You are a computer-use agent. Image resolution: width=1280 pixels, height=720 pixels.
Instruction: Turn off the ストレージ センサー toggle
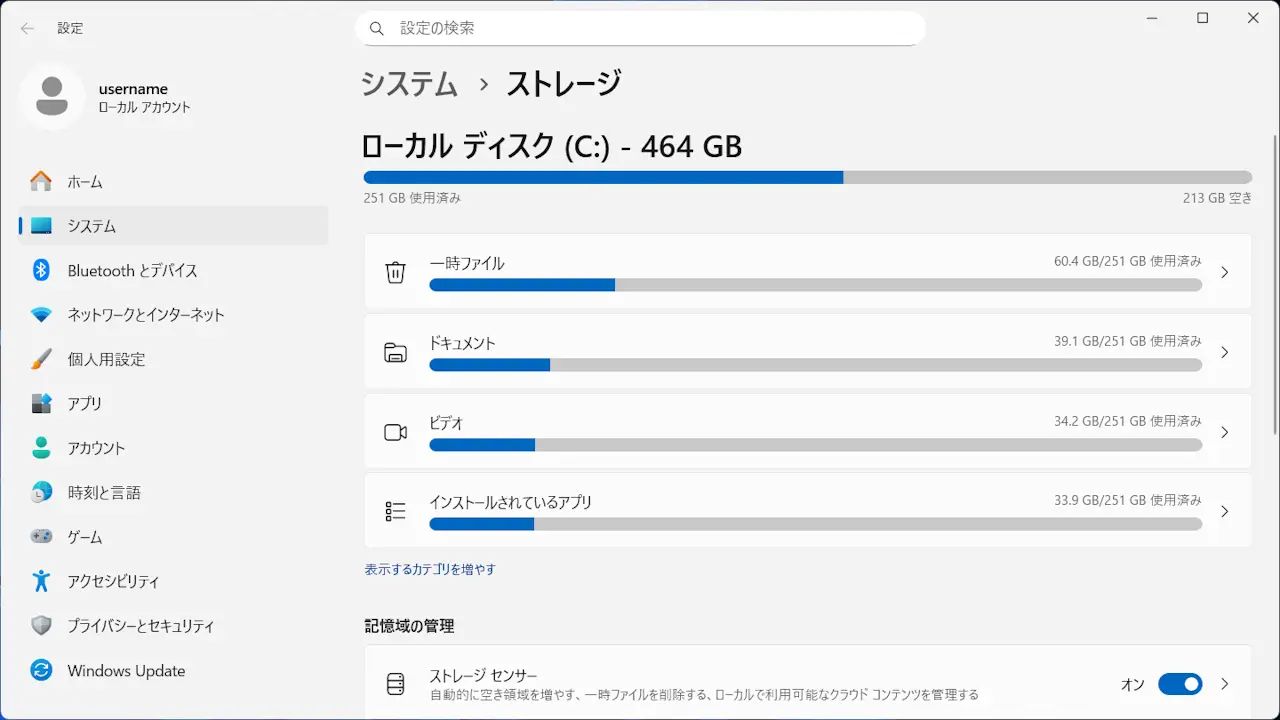point(1180,684)
